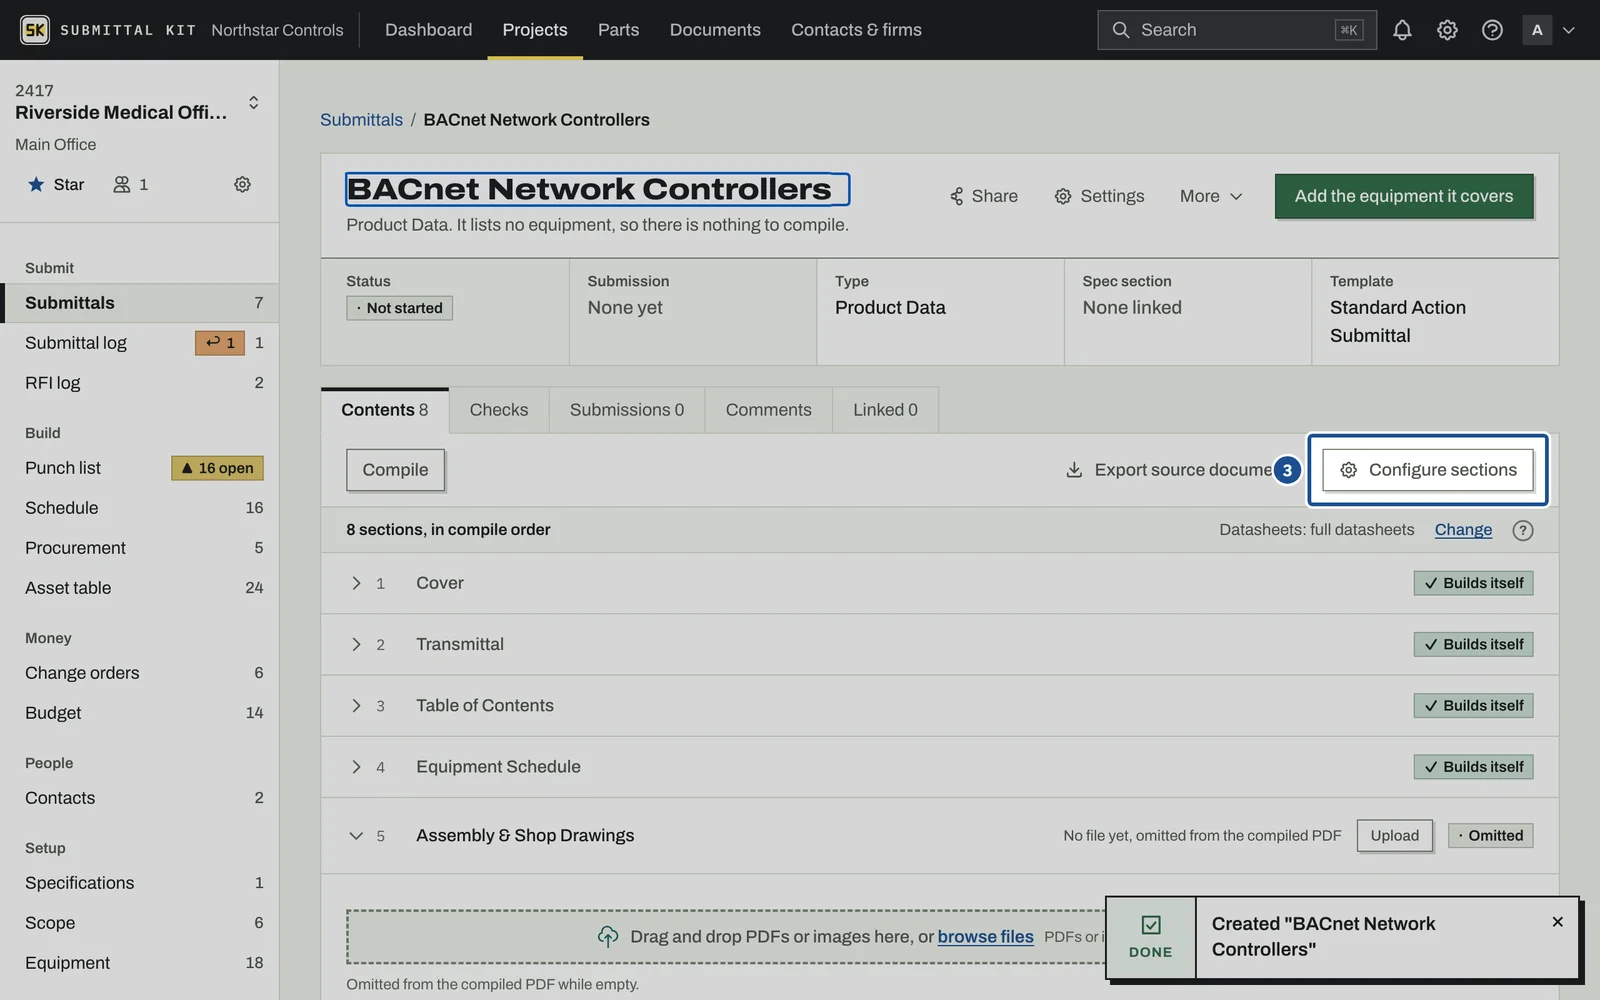This screenshot has height=1000, width=1600.
Task: Open datasheets help question icon
Action: (1522, 530)
